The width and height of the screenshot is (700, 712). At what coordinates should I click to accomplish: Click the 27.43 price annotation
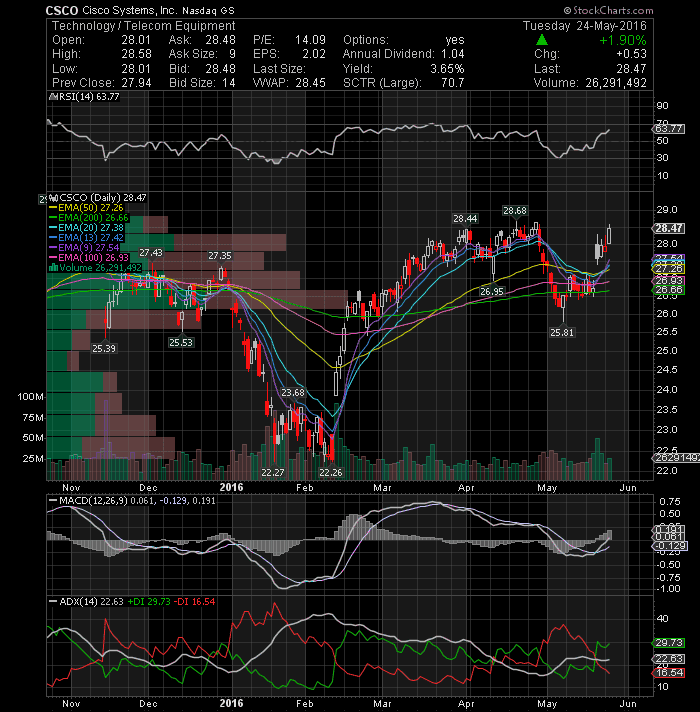[x=151, y=253]
